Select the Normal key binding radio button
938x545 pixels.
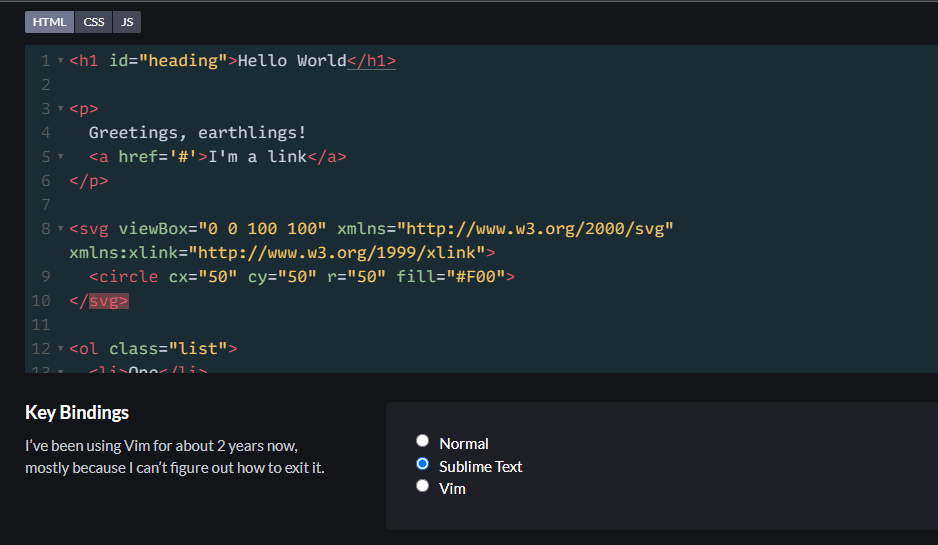click(x=422, y=441)
